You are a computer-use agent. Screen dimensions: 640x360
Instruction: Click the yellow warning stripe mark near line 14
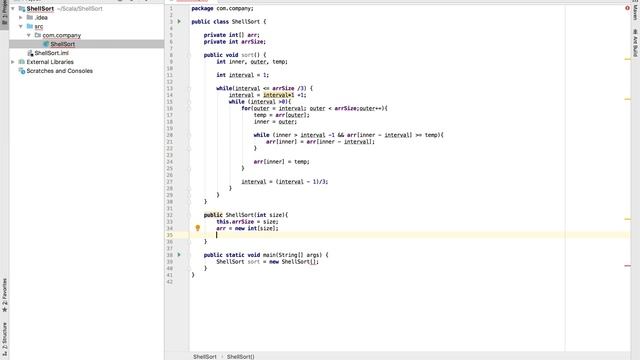tap(627, 99)
